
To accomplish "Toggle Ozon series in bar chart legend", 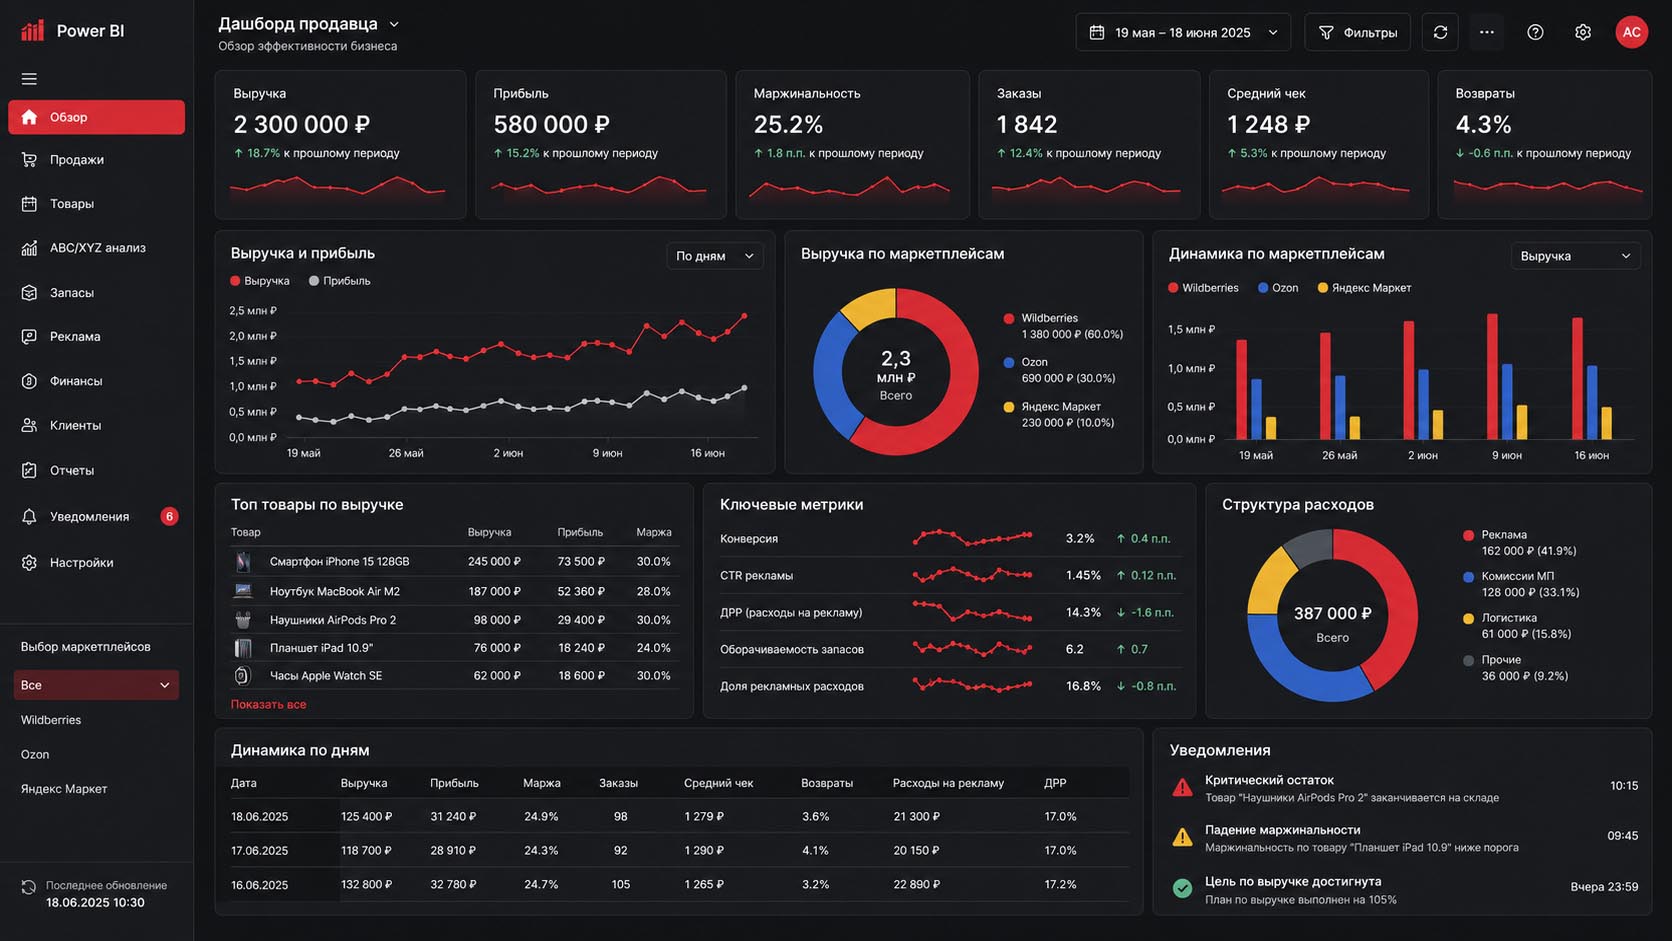I will tap(1278, 288).
